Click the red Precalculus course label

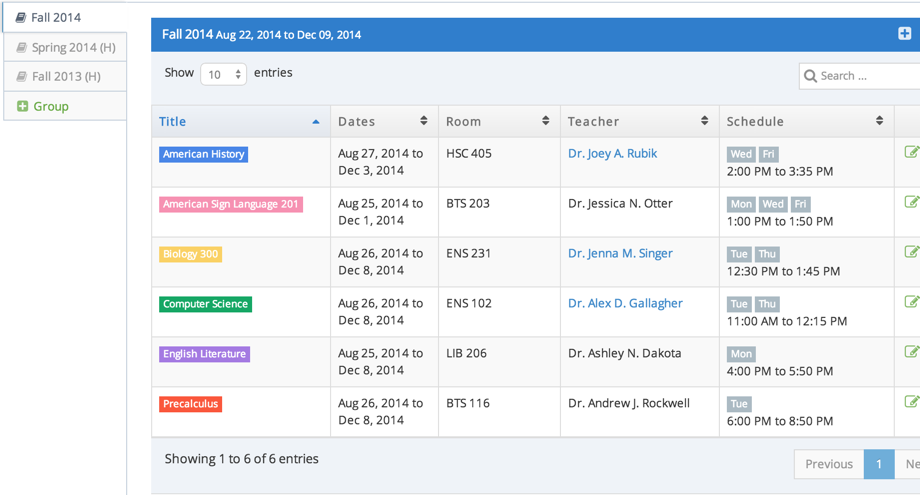190,404
